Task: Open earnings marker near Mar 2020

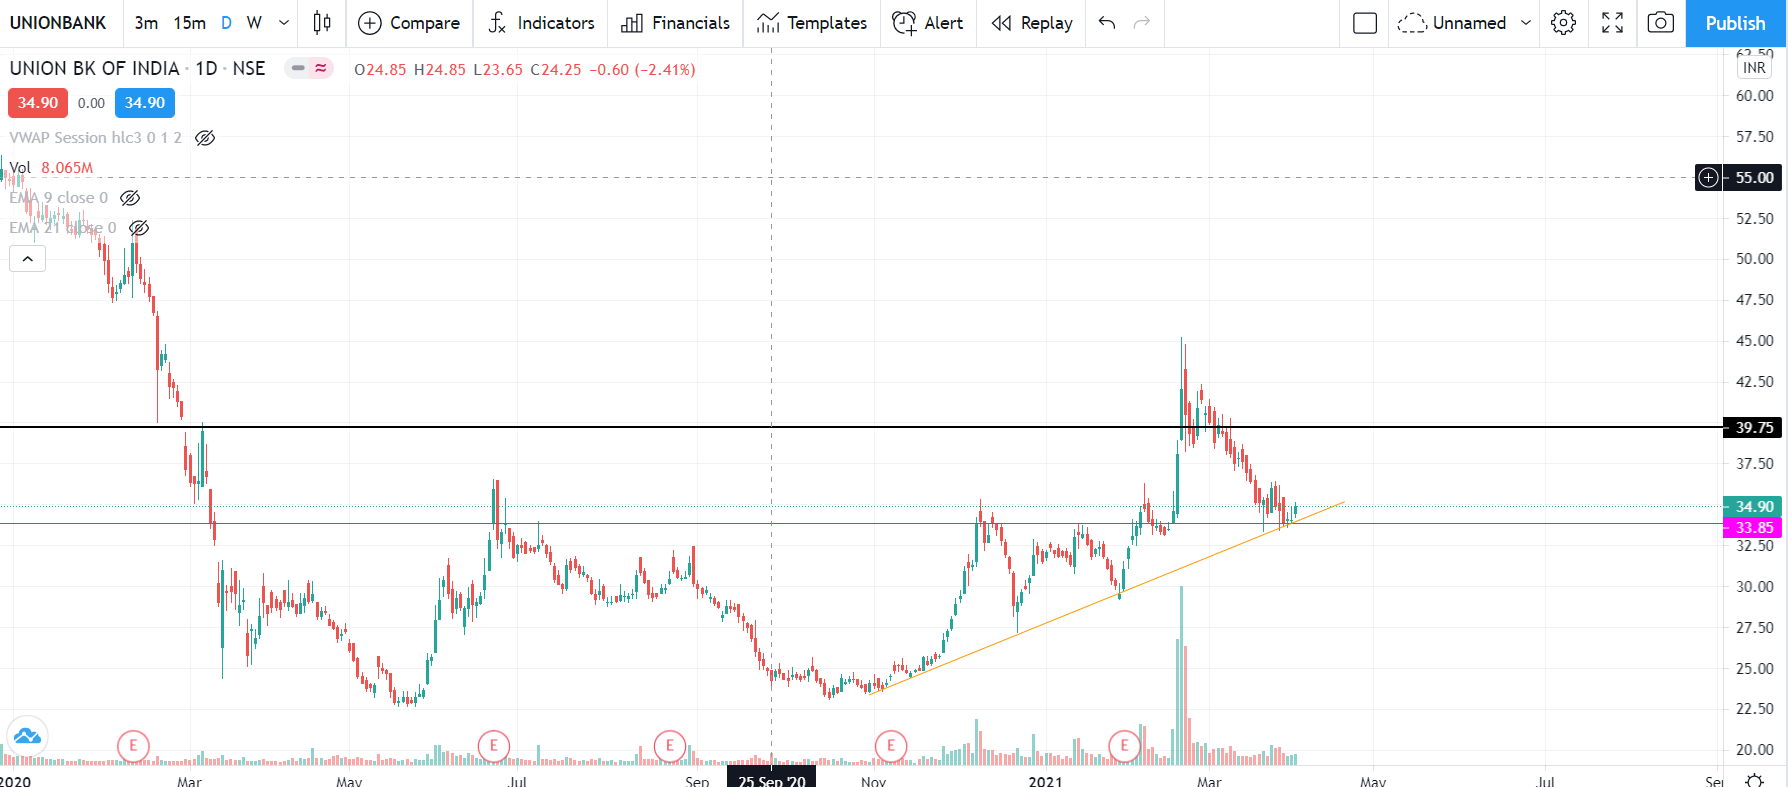Action: click(x=133, y=746)
